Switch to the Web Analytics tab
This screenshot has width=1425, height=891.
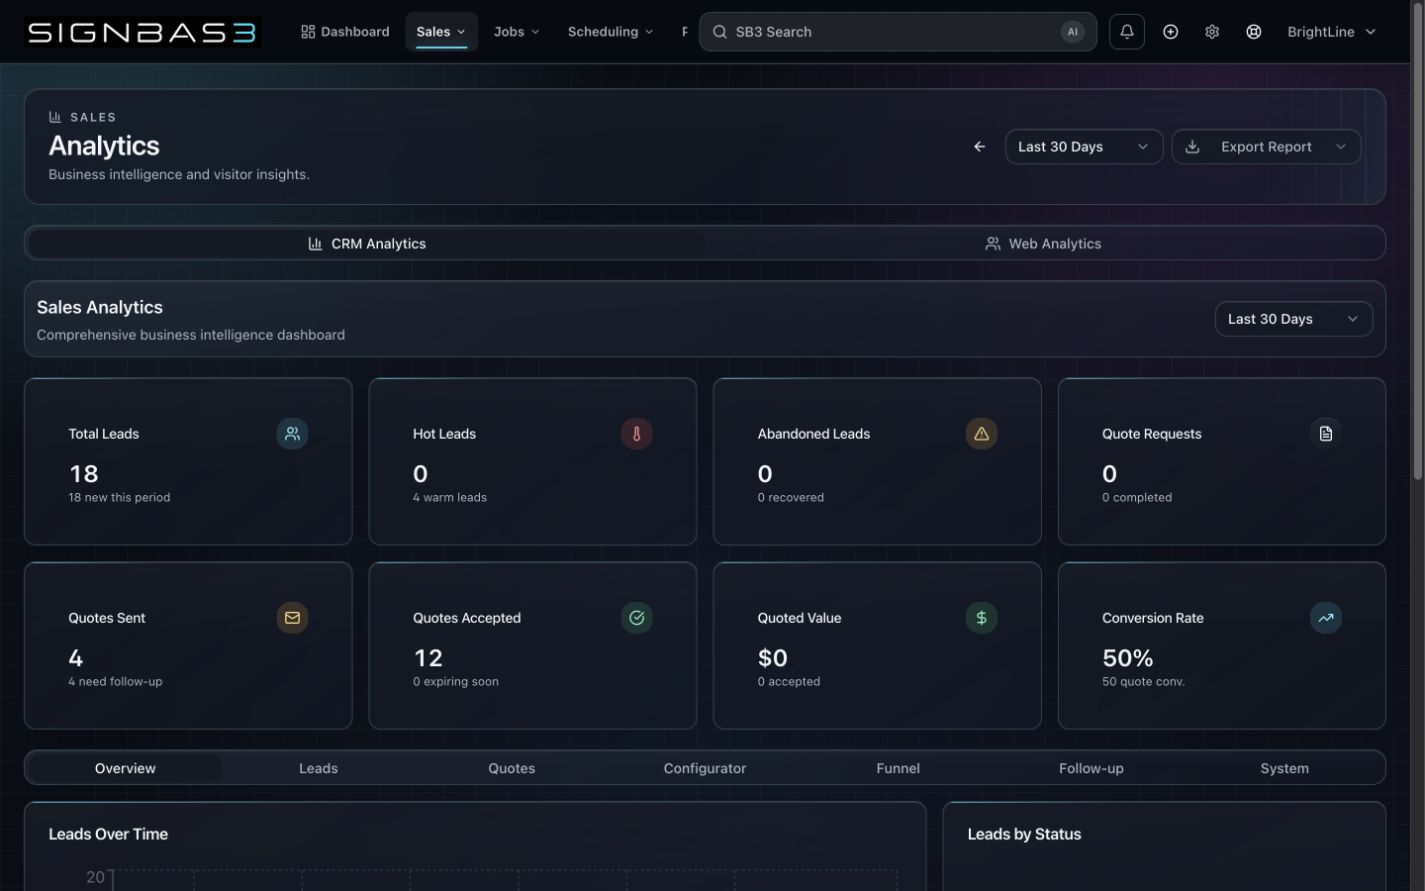click(x=1043, y=244)
